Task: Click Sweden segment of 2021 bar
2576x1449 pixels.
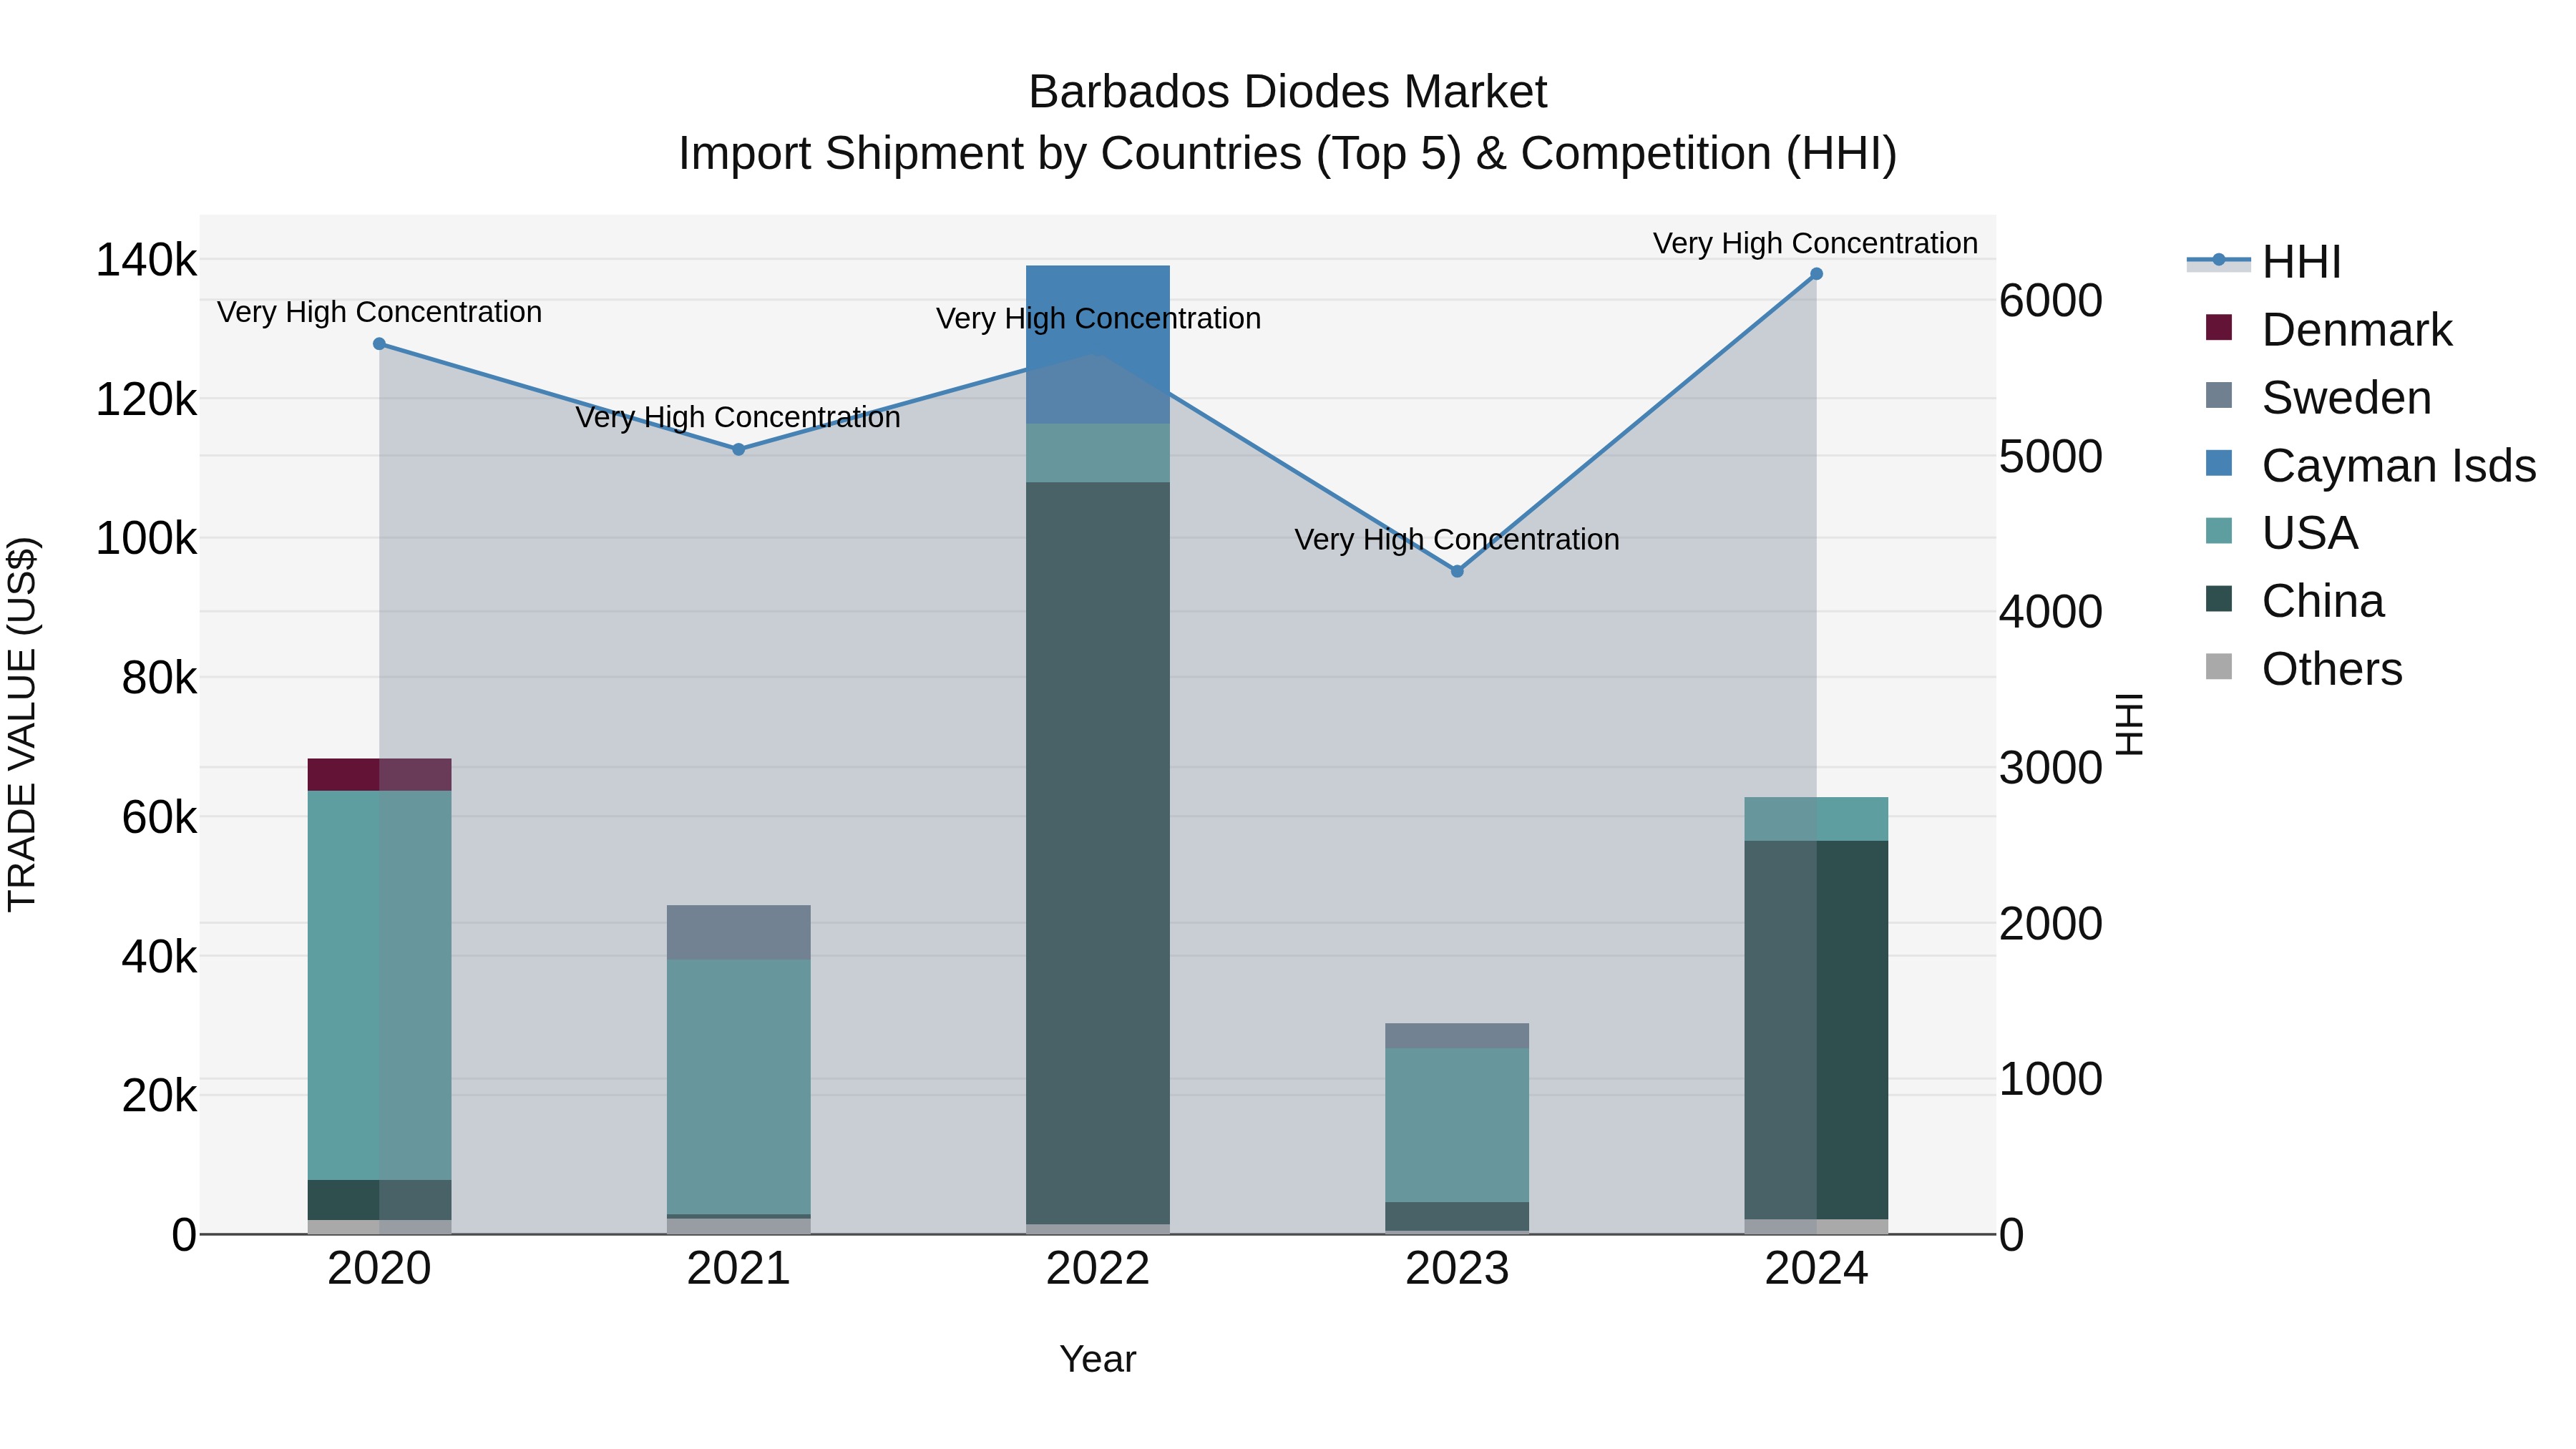Action: click(739, 932)
